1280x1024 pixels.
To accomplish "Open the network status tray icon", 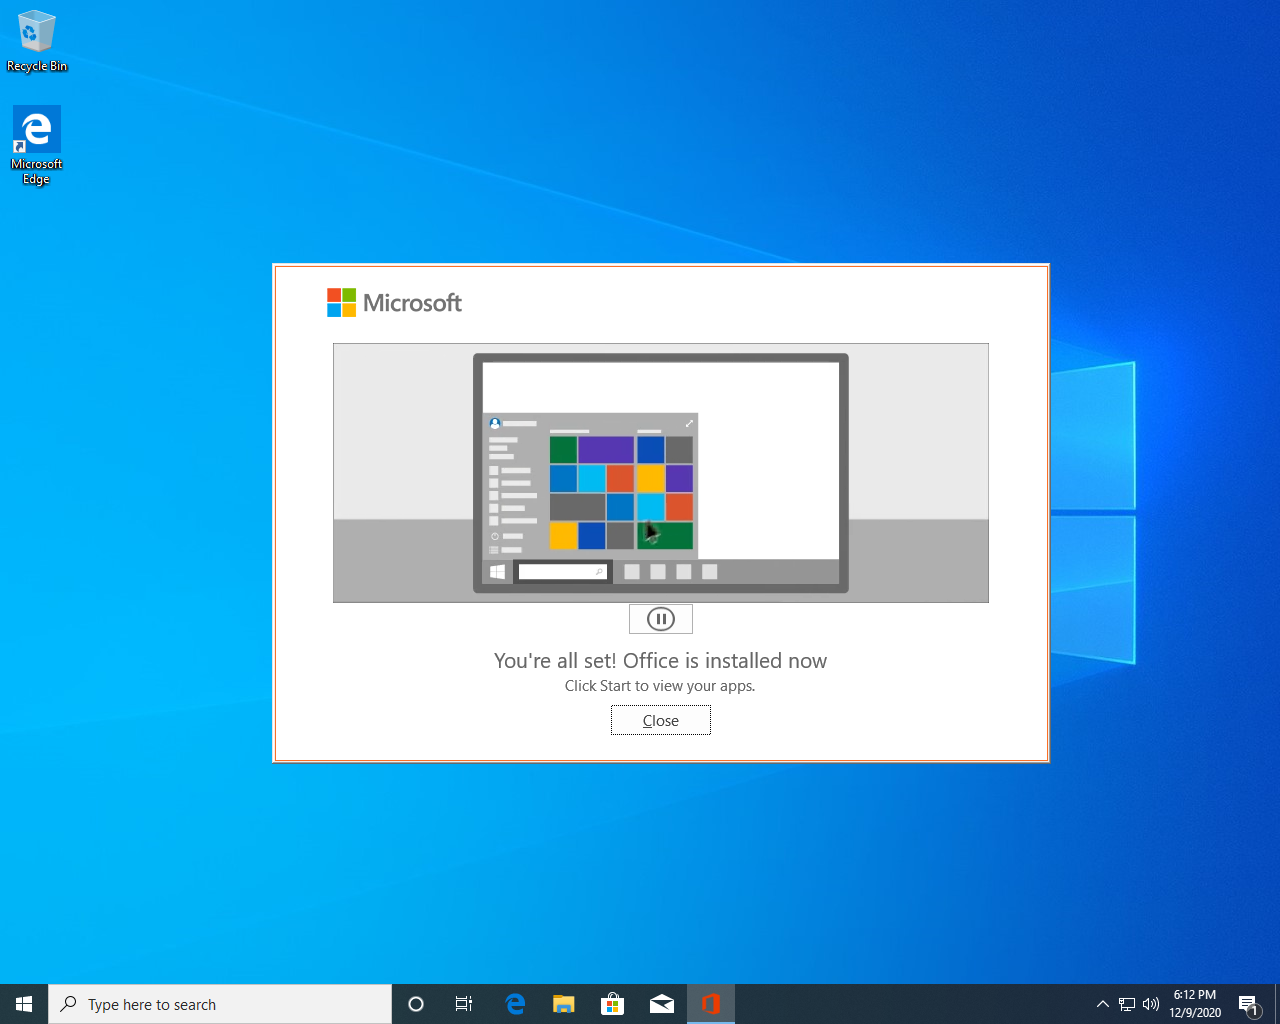I will (x=1127, y=1004).
